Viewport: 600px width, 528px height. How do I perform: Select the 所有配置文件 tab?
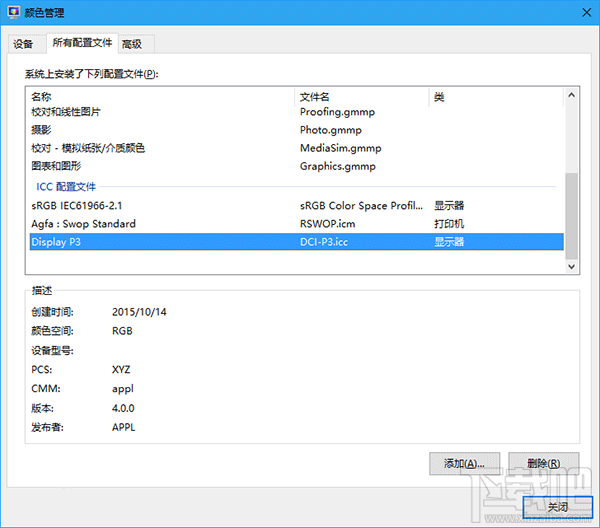coord(82,42)
